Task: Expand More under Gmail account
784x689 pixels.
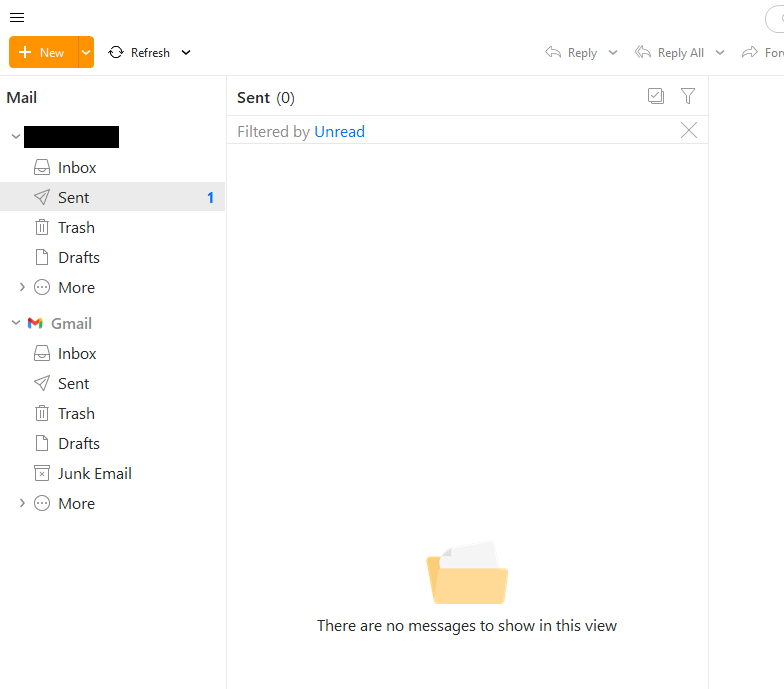Action: pos(22,503)
